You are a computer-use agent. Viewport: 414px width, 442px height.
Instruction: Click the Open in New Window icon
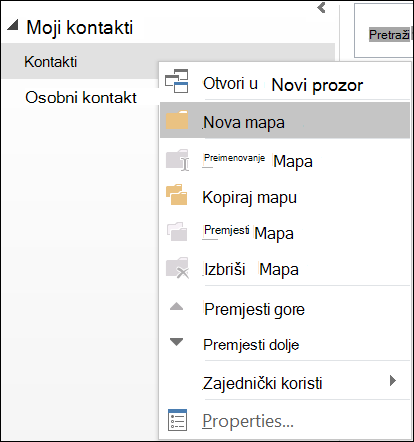tap(177, 81)
